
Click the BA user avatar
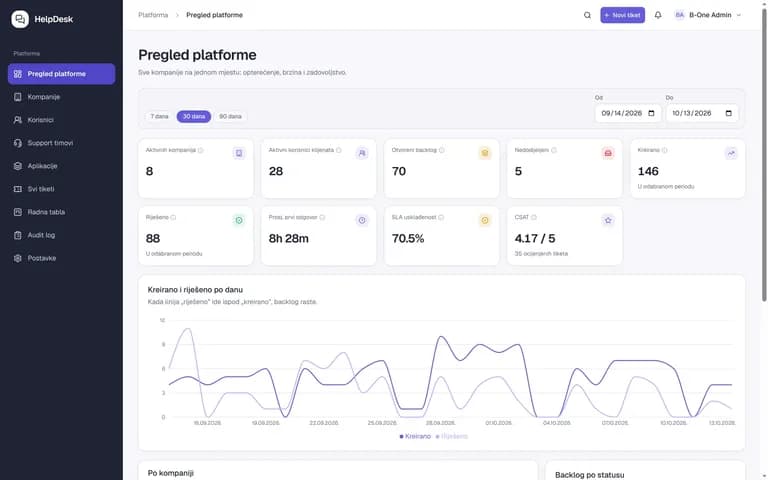(x=679, y=15)
